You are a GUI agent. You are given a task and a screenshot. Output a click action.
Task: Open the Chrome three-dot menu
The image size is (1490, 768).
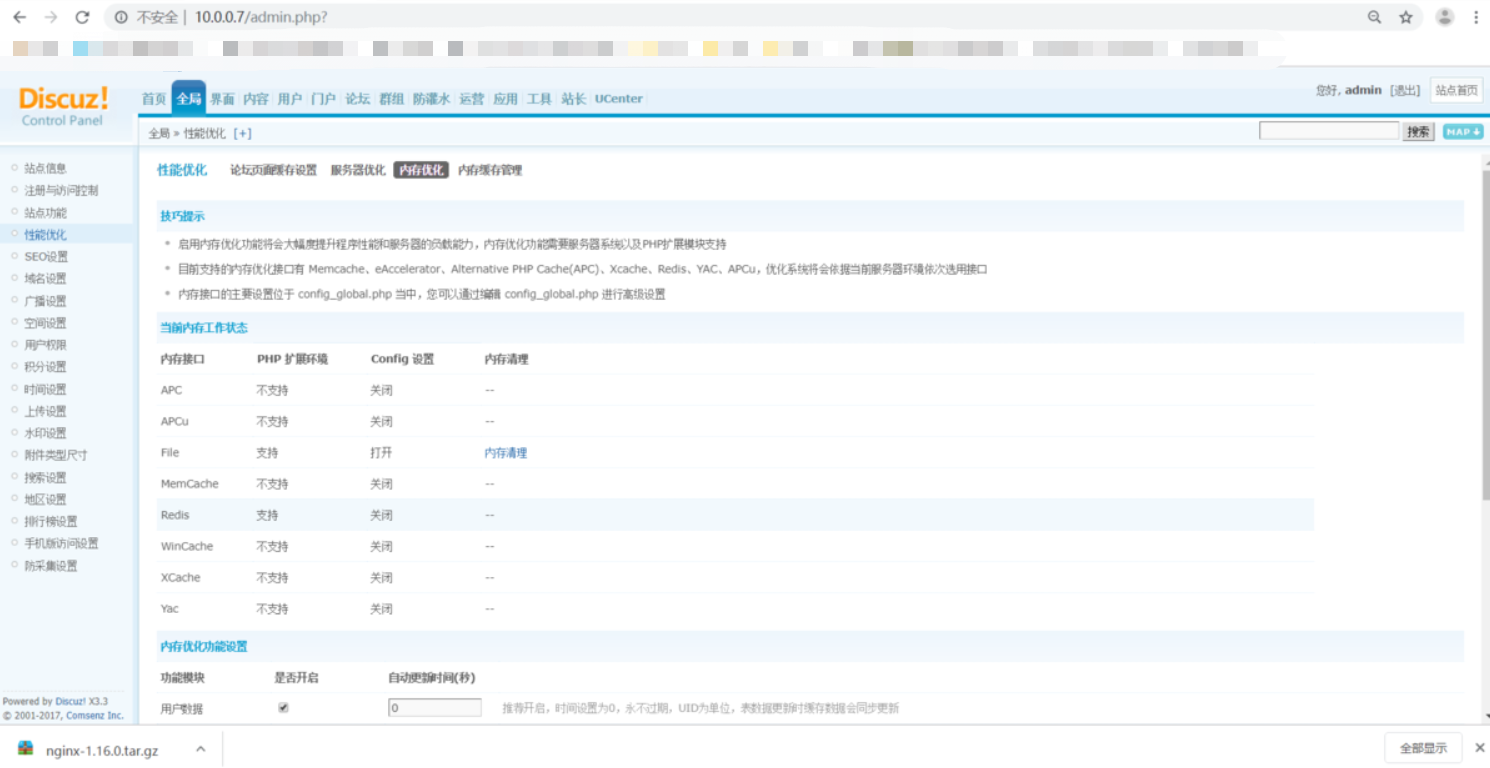(1476, 17)
